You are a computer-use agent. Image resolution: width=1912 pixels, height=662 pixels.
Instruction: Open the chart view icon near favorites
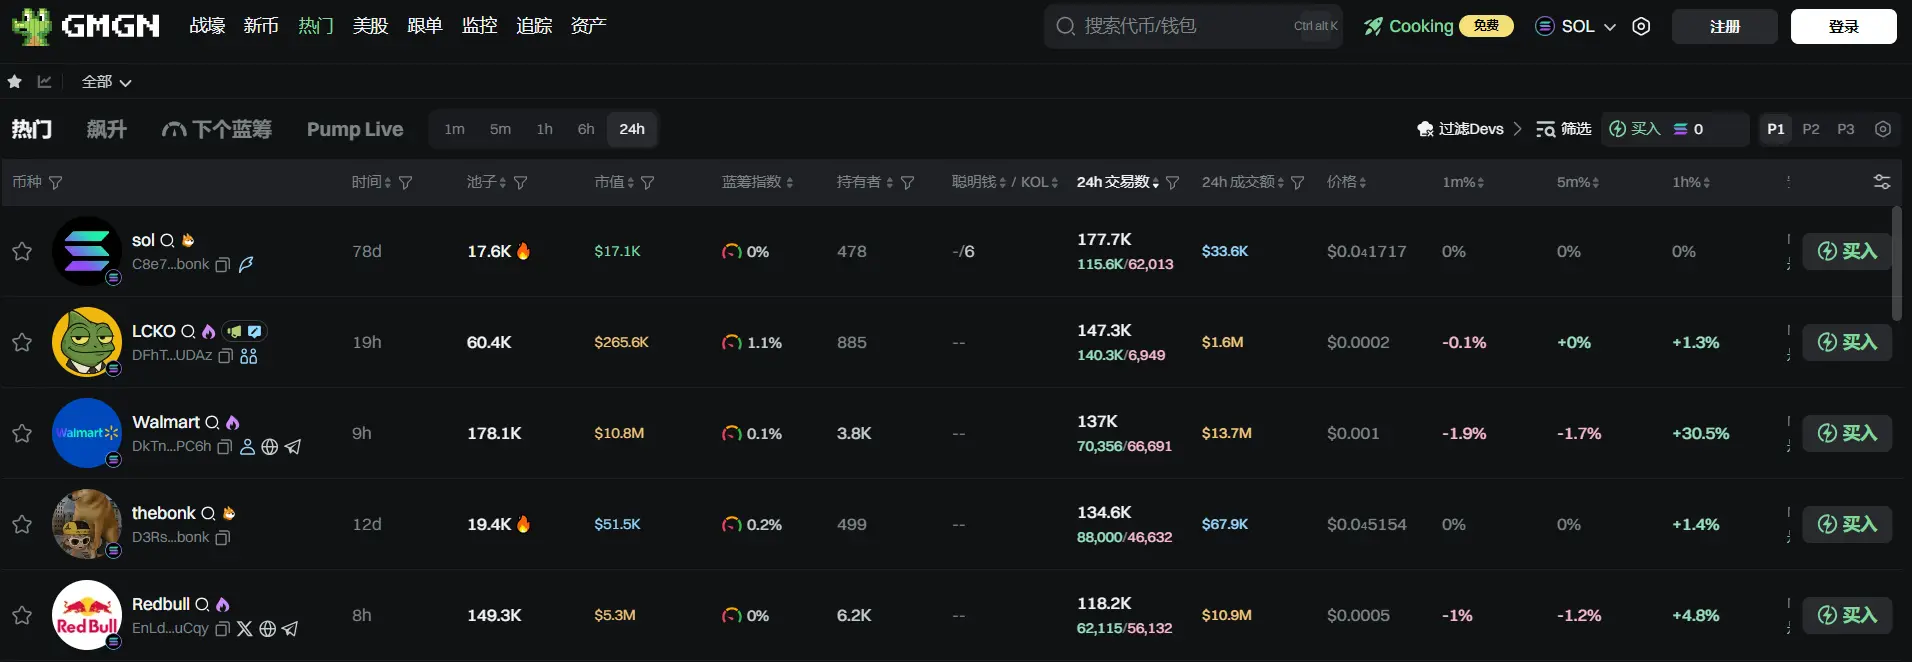pos(44,82)
